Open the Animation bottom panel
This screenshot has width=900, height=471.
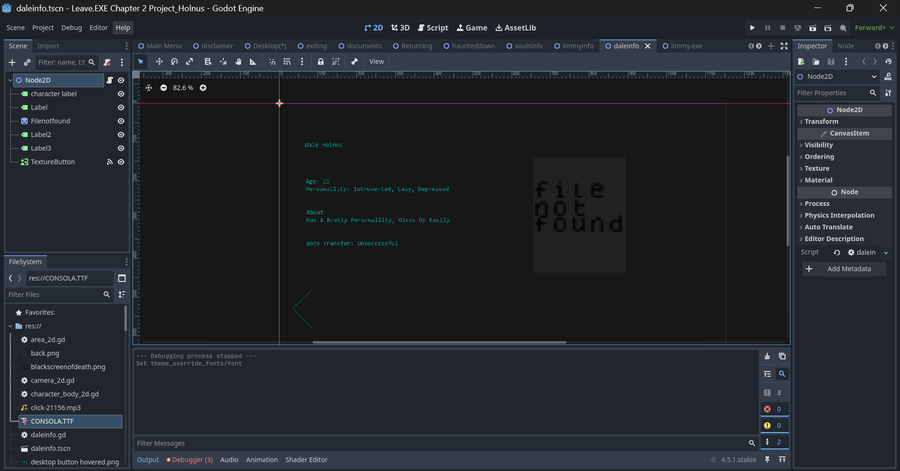coord(262,460)
